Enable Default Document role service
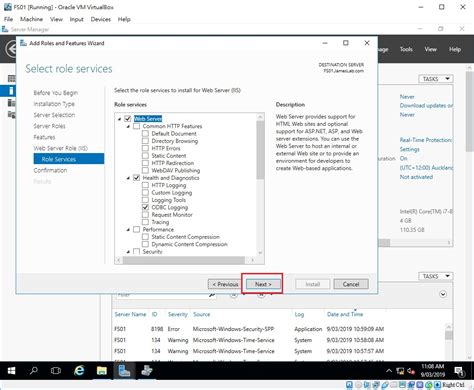474x390 pixels. [145, 133]
